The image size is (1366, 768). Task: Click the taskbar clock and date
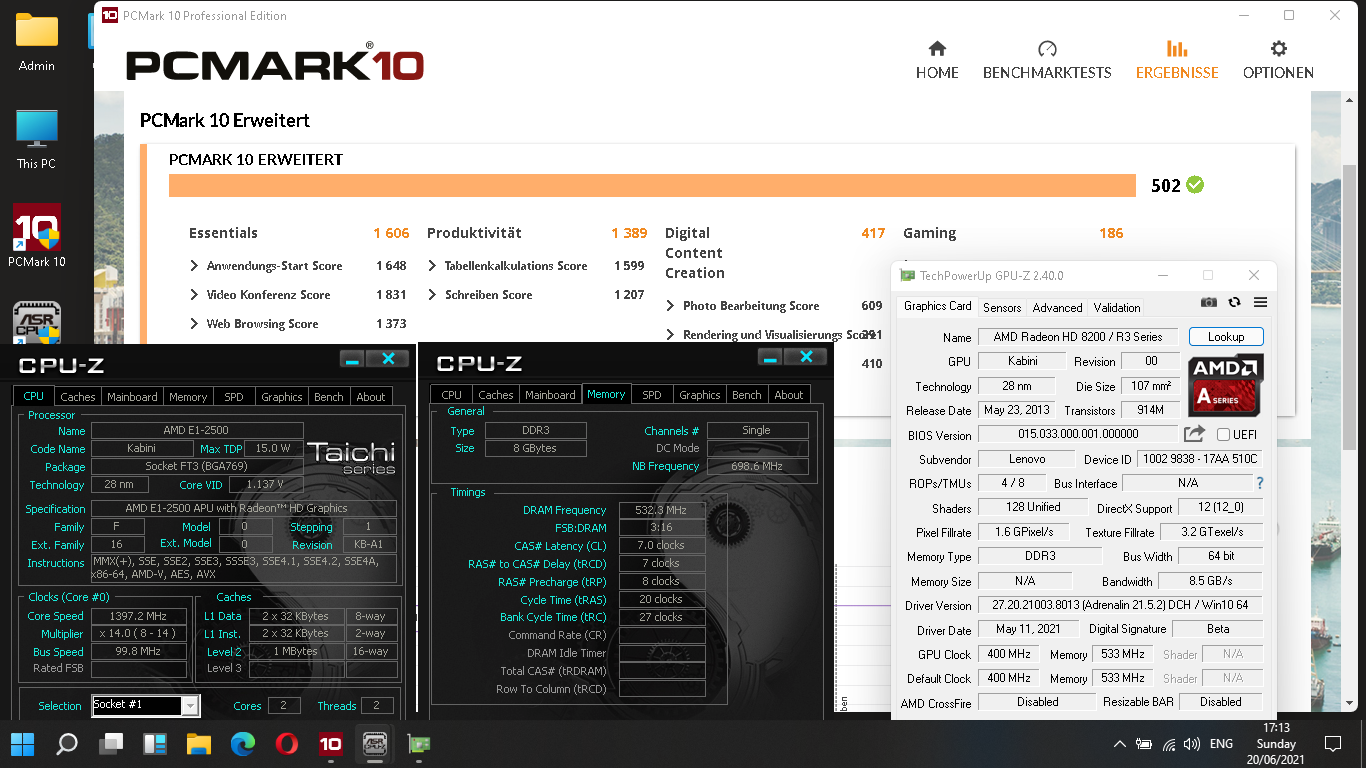(1275, 744)
